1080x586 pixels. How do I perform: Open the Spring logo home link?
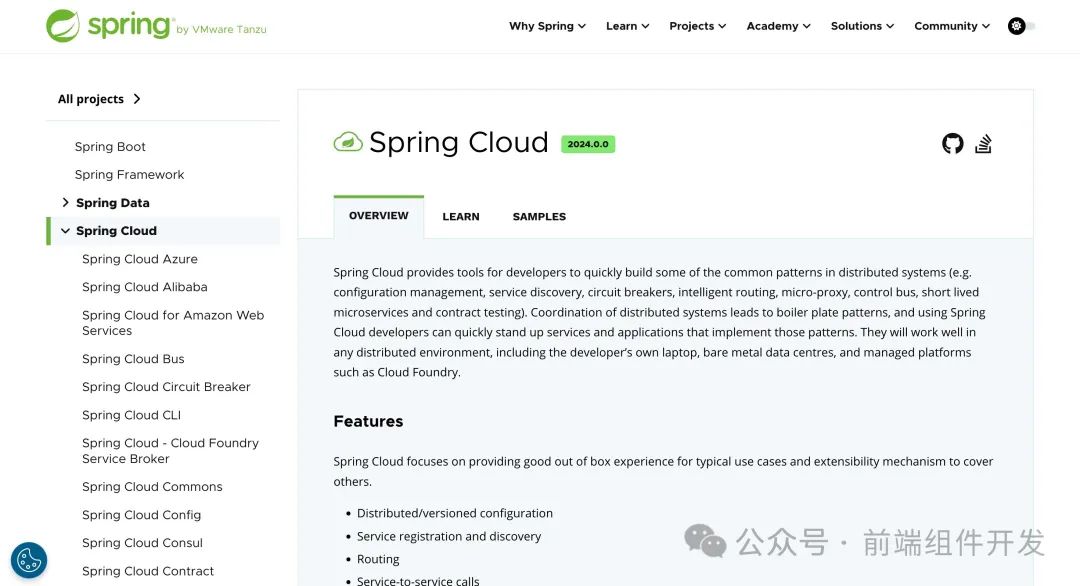pos(156,26)
